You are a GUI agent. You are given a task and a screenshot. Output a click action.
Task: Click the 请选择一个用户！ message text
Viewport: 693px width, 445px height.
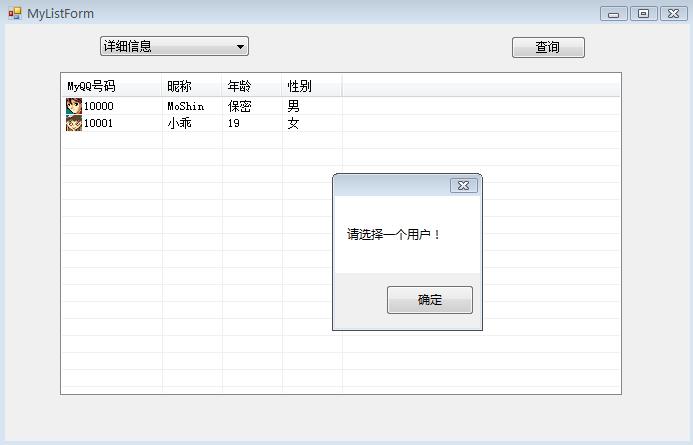click(x=394, y=234)
